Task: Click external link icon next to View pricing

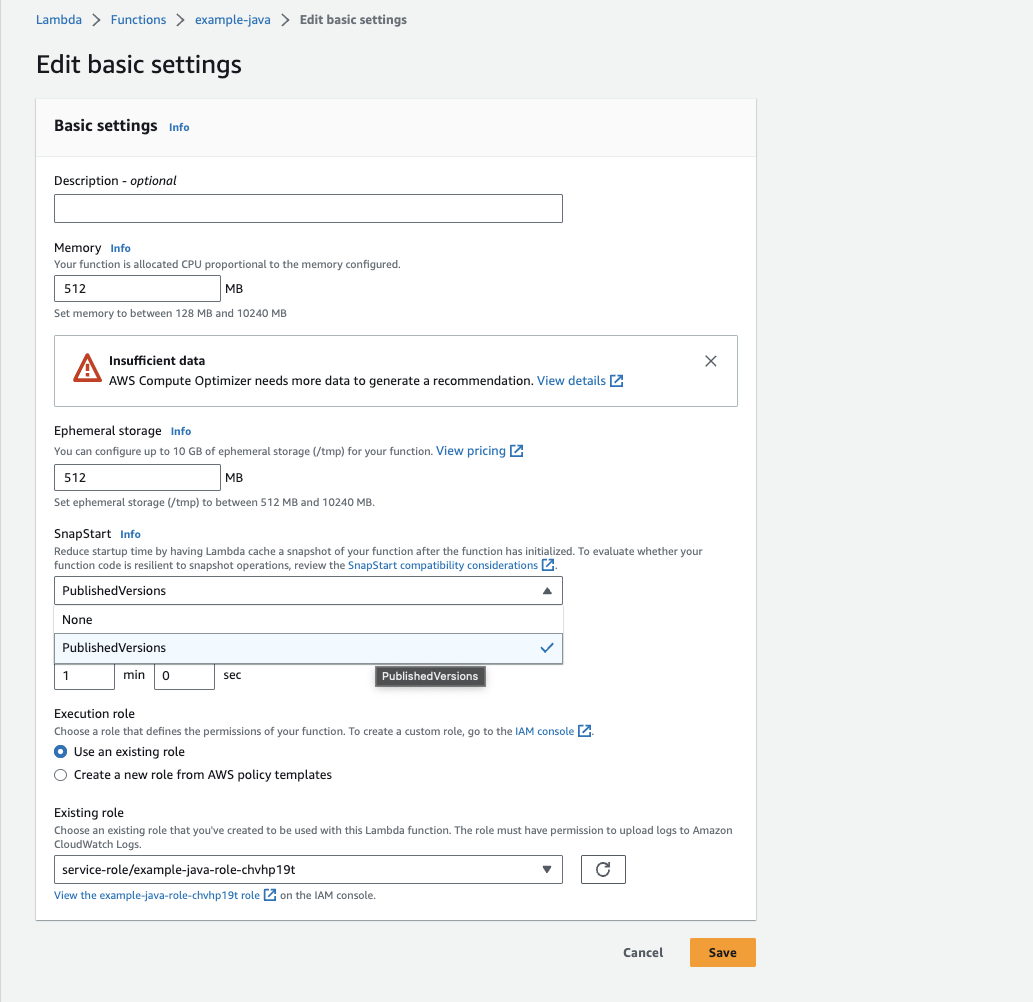Action: [517, 451]
